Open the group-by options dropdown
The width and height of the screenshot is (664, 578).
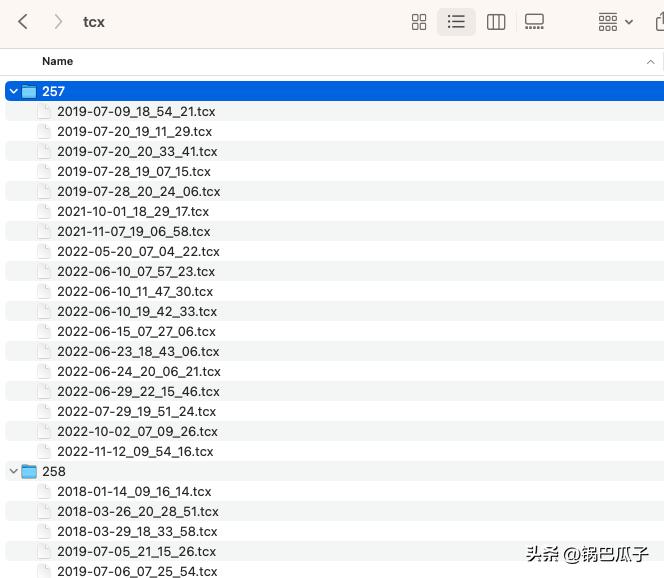tap(616, 22)
